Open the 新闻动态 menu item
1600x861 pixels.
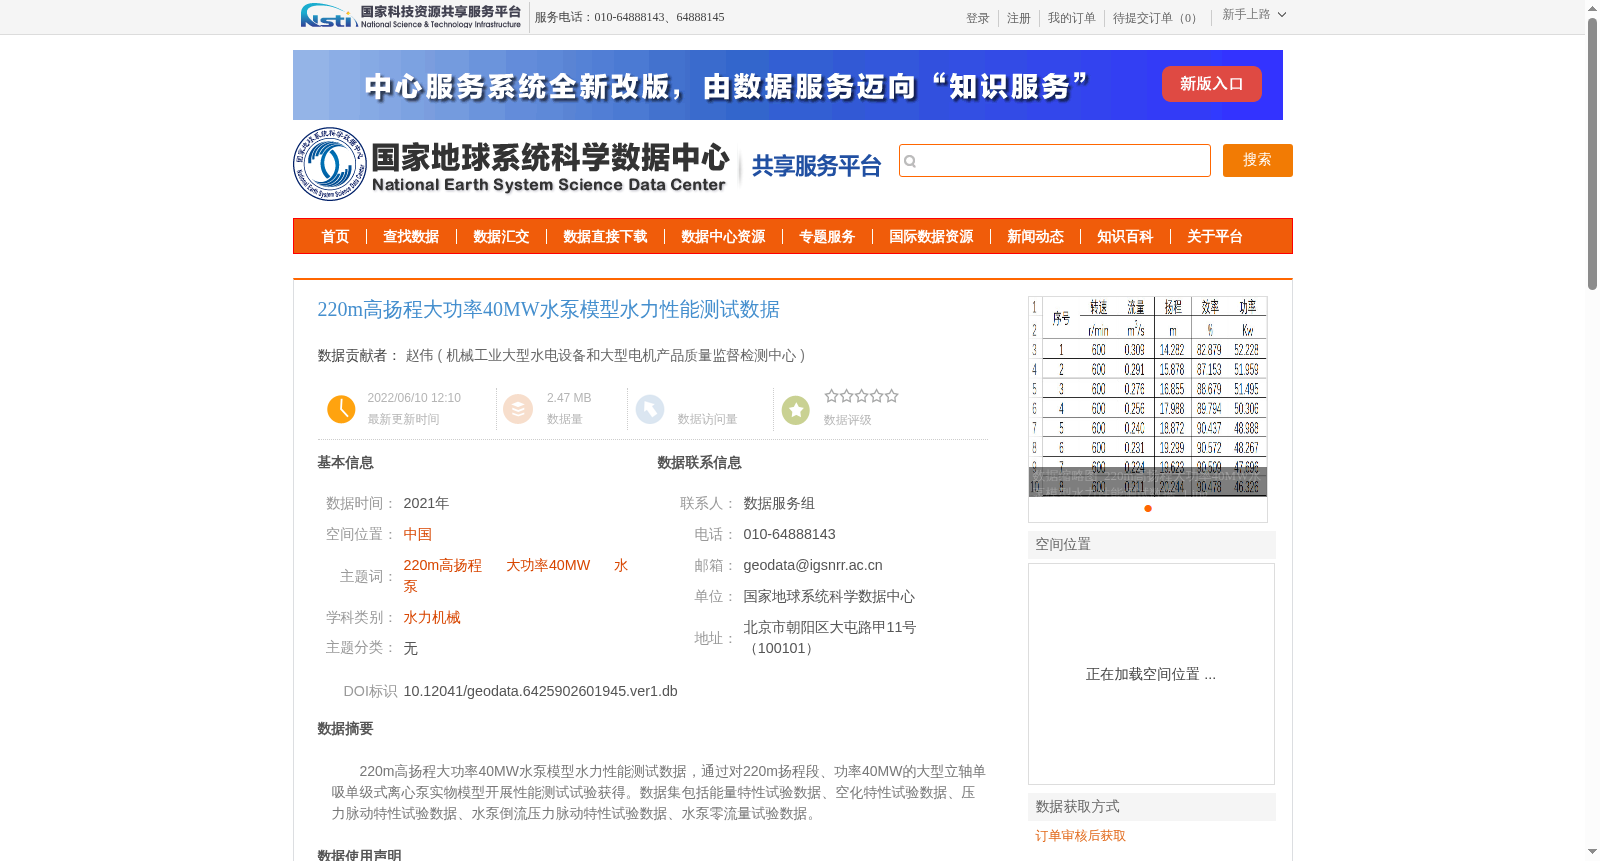click(1035, 237)
